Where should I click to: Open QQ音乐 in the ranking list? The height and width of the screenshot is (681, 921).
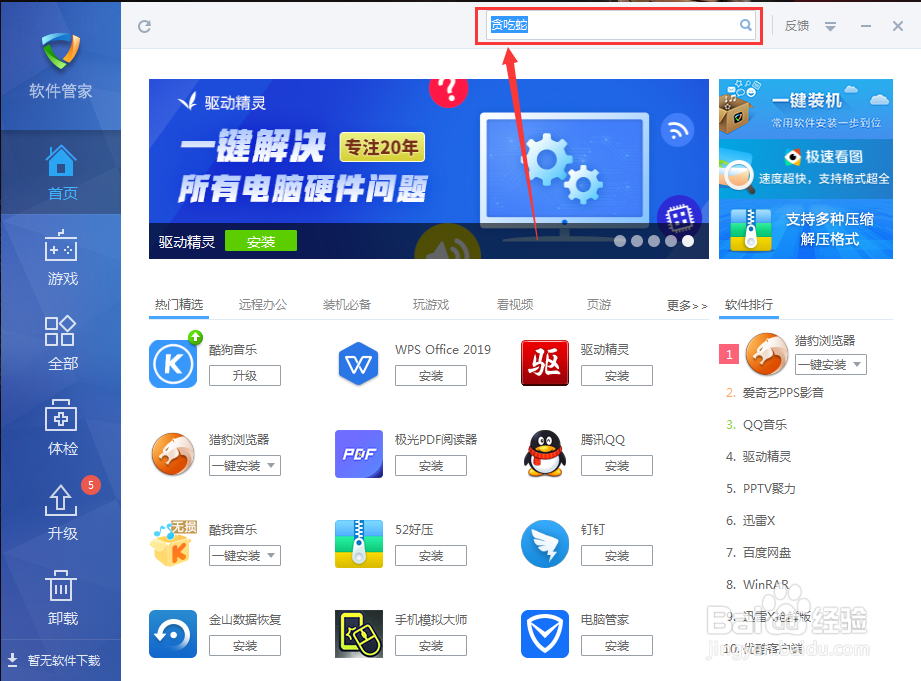765,424
